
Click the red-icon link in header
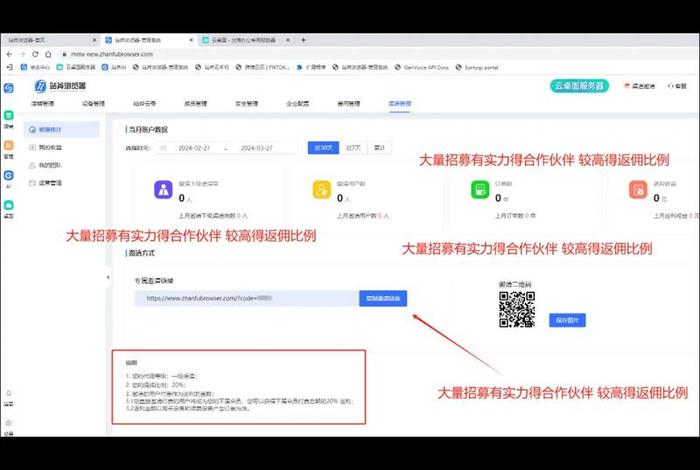point(639,86)
